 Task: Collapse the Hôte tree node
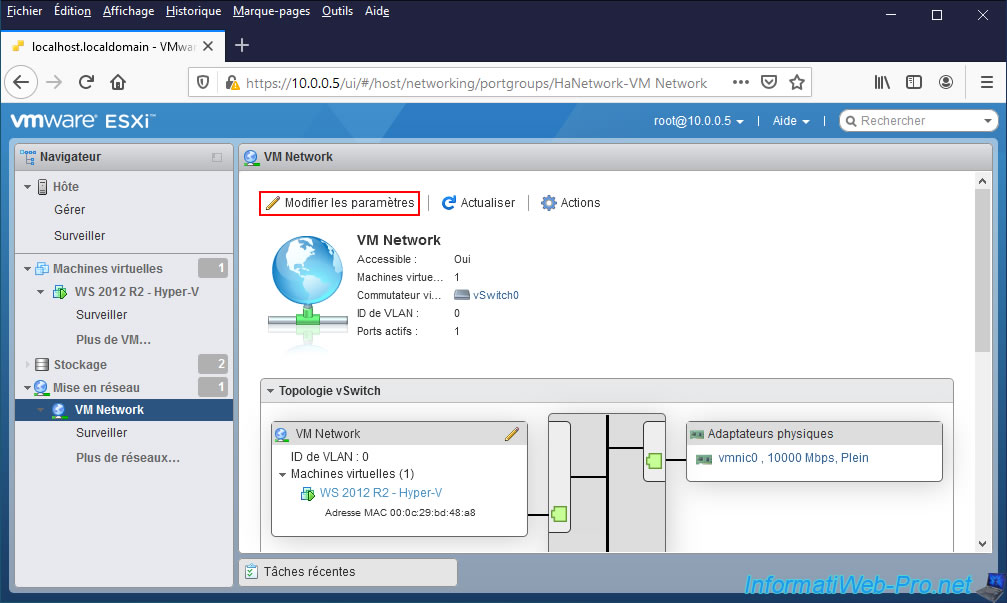coord(28,187)
